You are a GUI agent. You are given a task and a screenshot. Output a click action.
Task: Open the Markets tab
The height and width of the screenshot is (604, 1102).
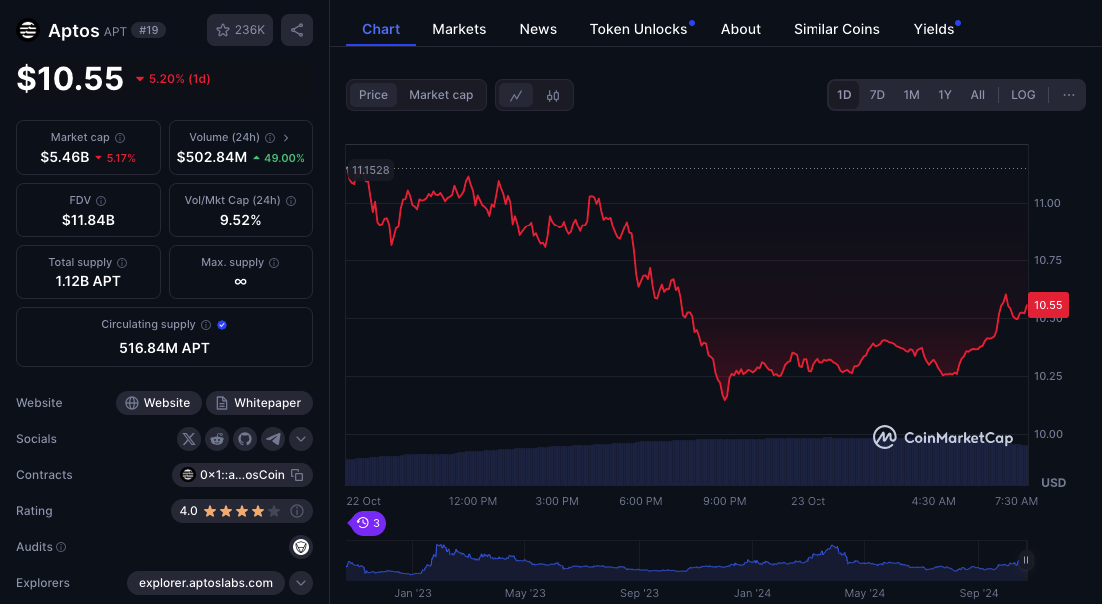pyautogui.click(x=459, y=30)
